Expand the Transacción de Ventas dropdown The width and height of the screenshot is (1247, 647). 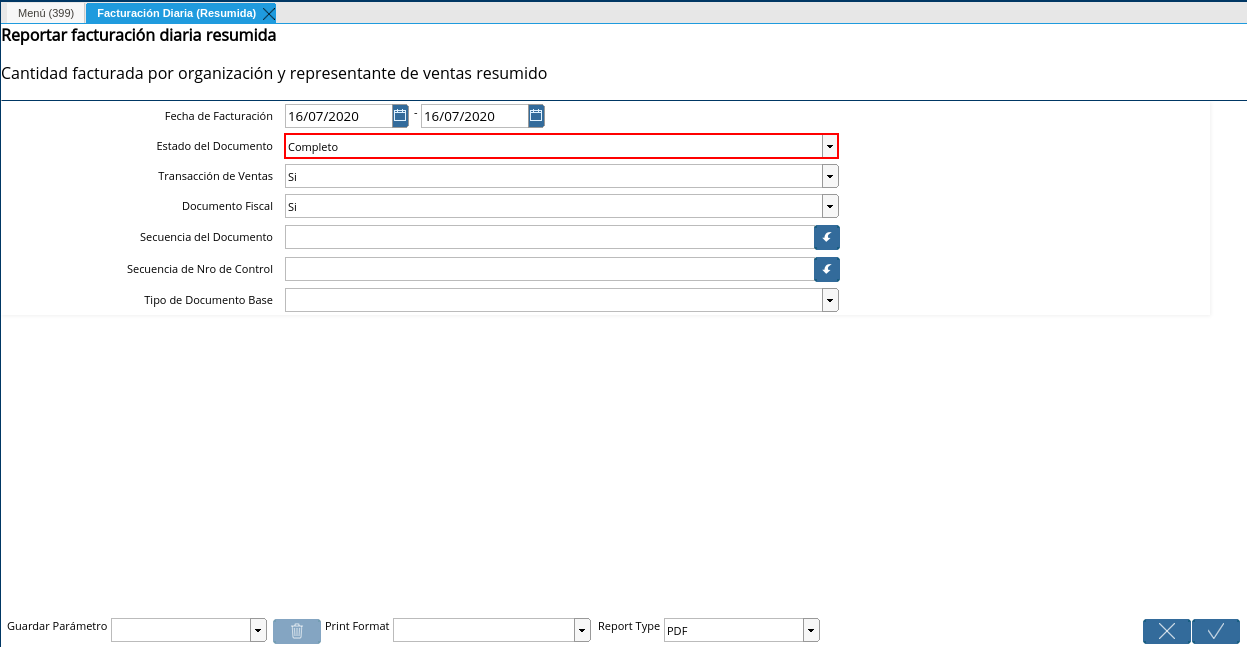click(830, 176)
